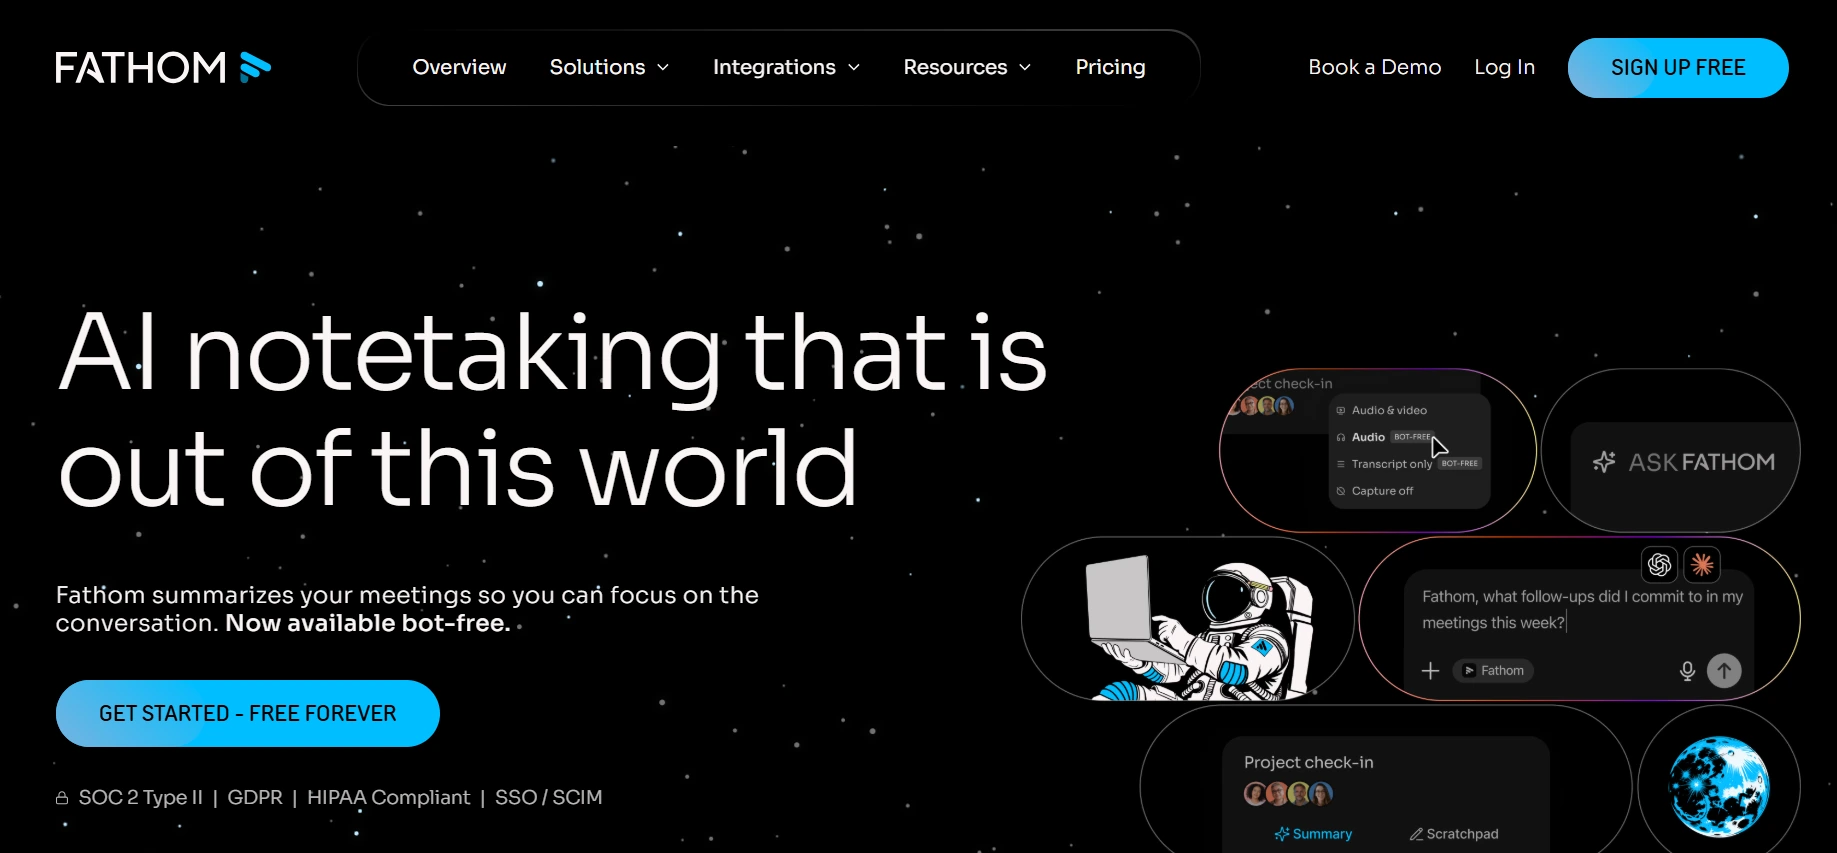Click the Log In link

[x=1504, y=67]
